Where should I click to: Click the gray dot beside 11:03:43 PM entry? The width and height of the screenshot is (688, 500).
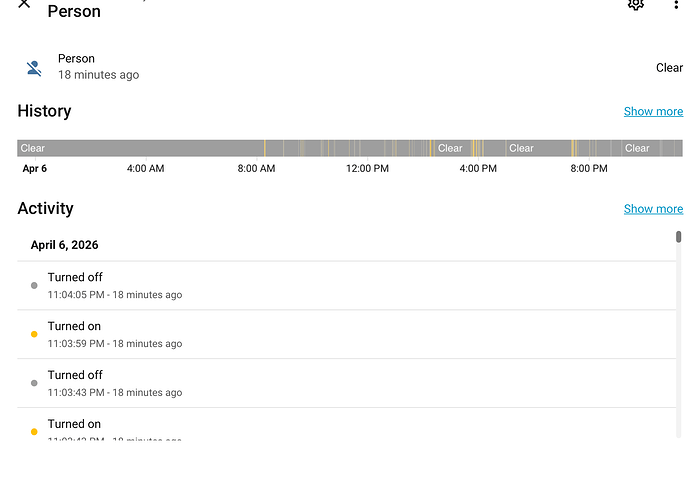[34, 383]
